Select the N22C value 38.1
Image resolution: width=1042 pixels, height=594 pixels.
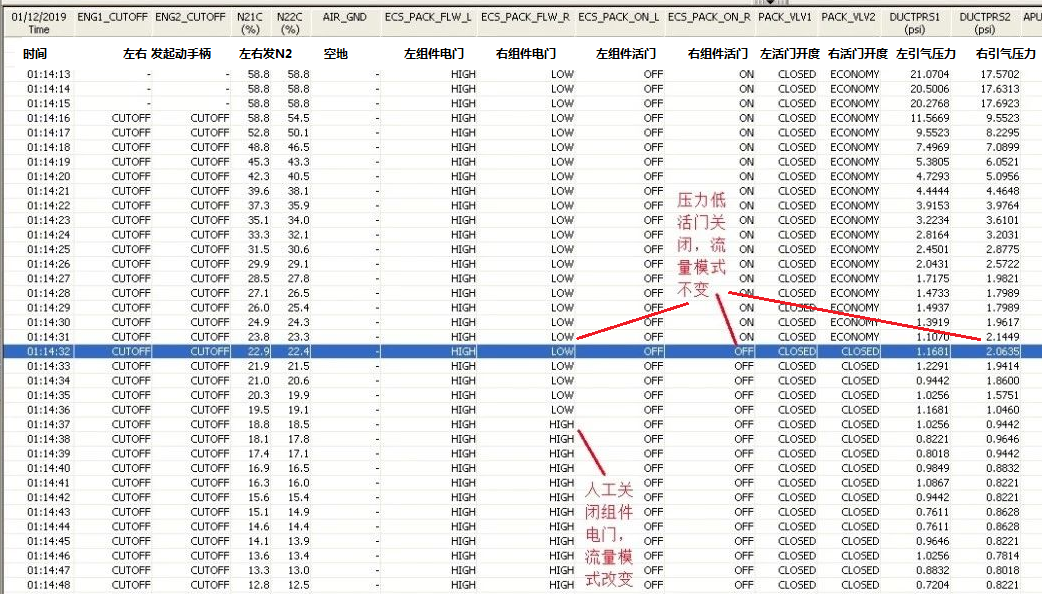coord(298,191)
